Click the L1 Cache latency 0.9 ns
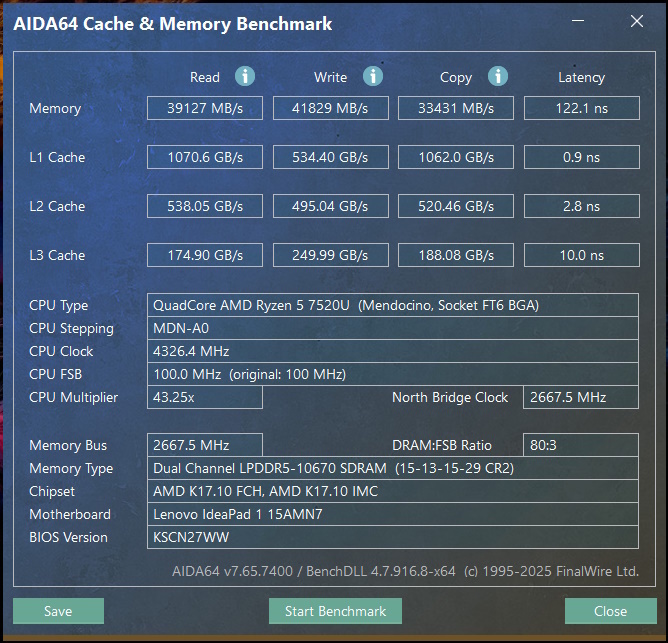Image resolution: width=668 pixels, height=643 pixels. pos(582,157)
